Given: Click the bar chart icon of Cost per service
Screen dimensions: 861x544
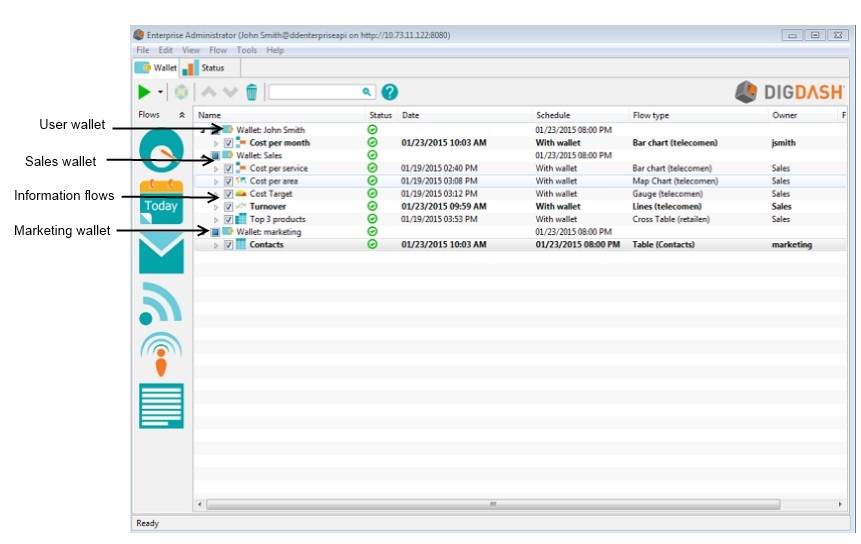Looking at the screenshot, I should 241,168.
